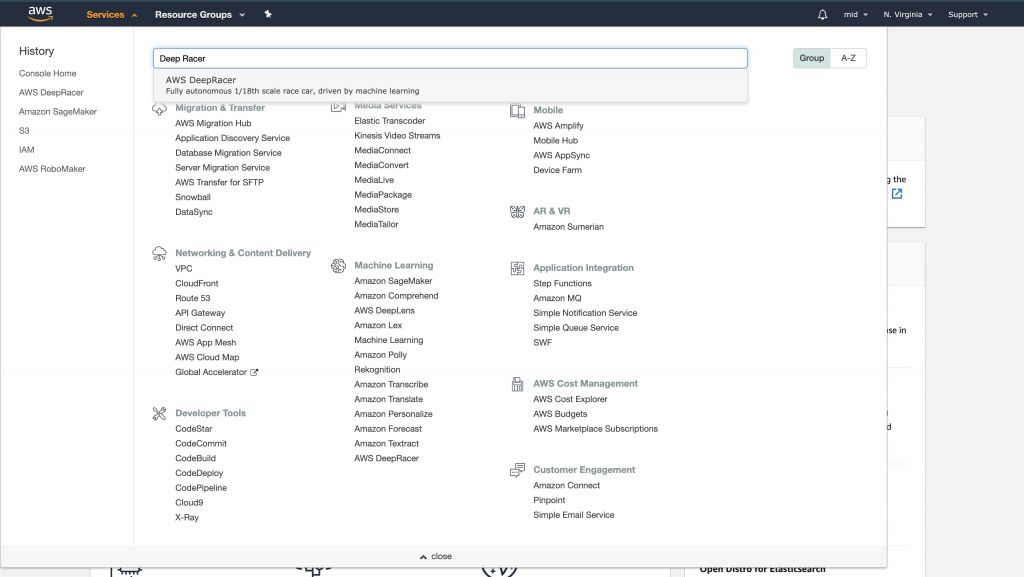Open AWS DeepRacer from History
The height and width of the screenshot is (577, 1024).
[x=51, y=93]
